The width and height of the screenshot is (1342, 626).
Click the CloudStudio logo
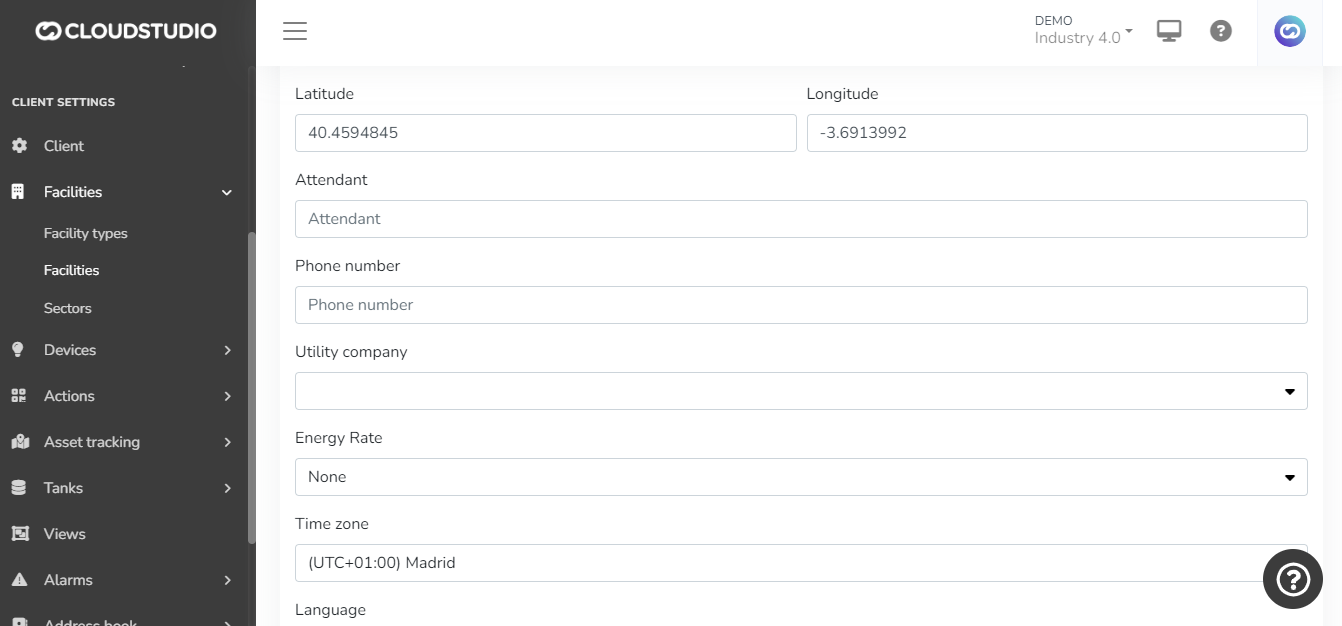coord(126,31)
